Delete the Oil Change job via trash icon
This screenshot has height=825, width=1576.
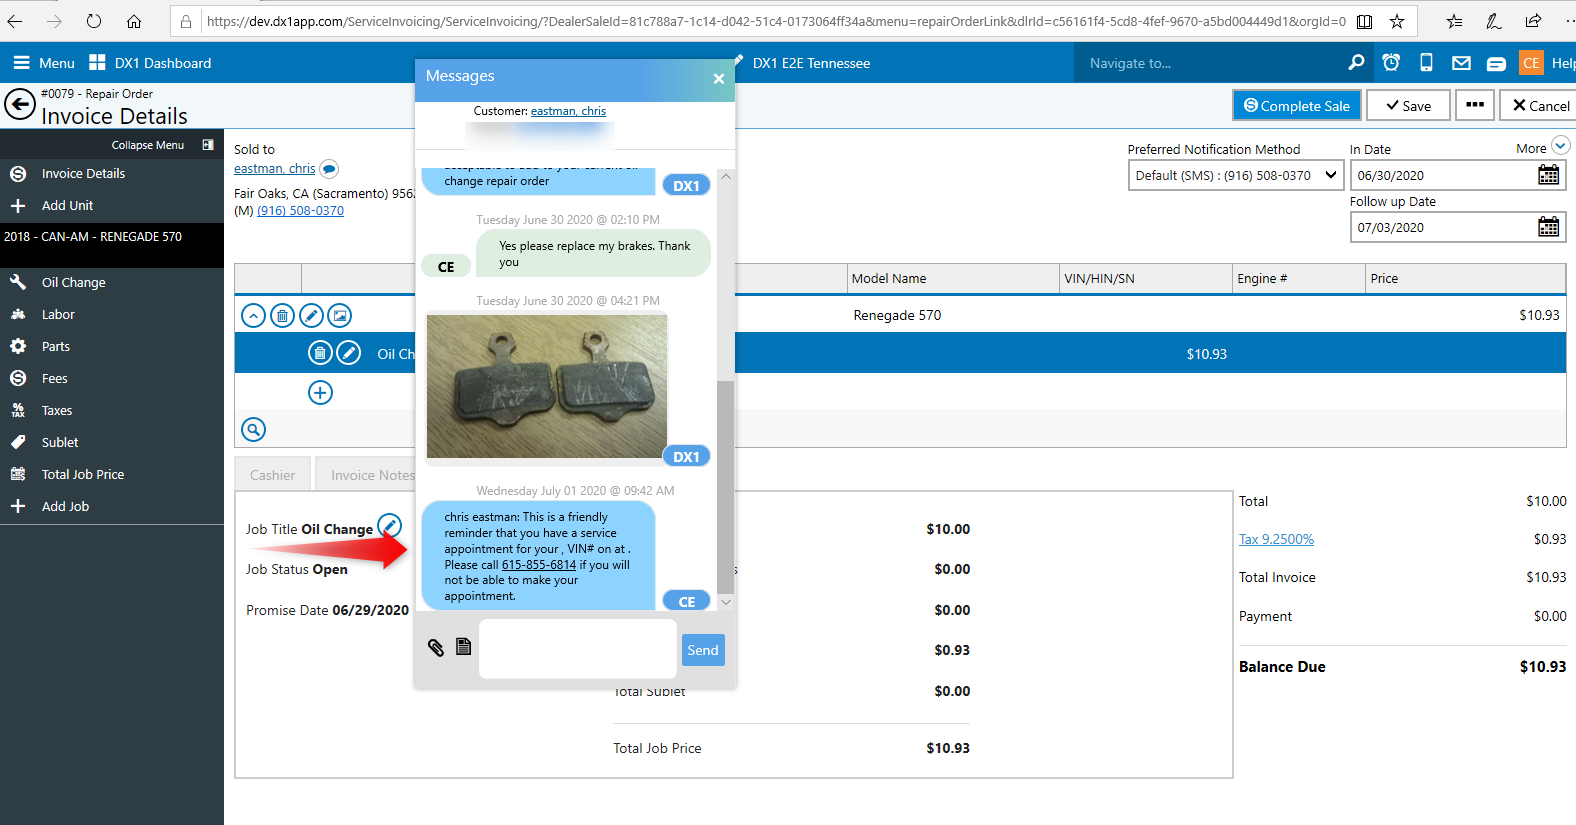pos(320,353)
